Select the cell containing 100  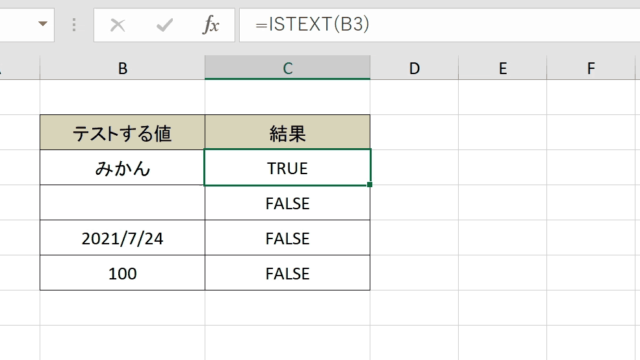[122, 273]
